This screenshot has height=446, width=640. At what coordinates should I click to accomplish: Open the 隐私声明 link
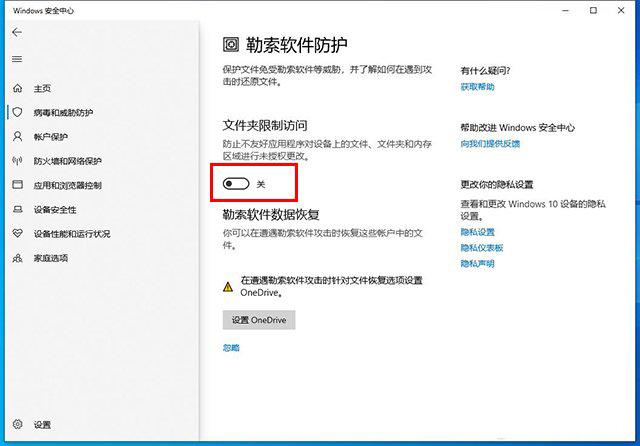point(477,263)
